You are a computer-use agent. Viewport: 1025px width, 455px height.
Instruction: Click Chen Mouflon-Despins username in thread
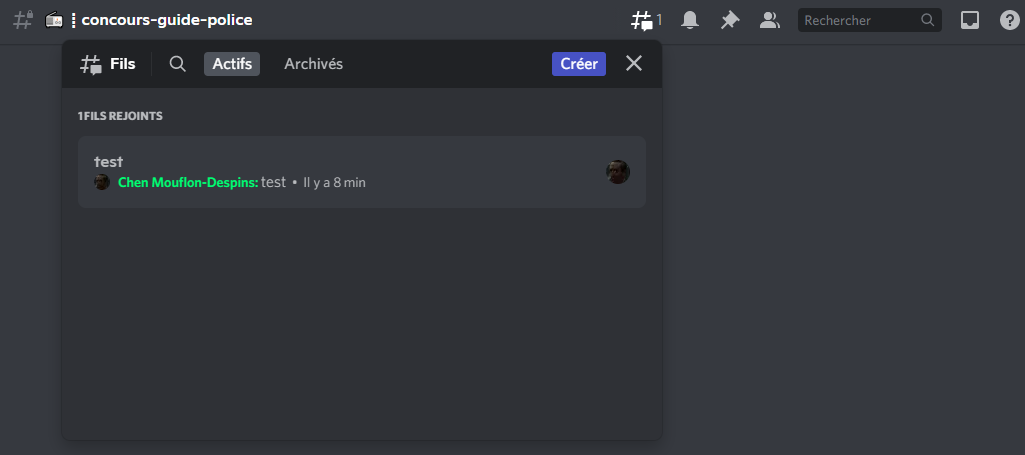pos(188,182)
